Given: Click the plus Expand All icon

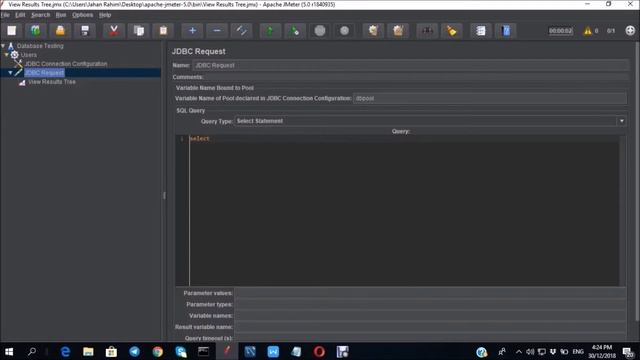Looking at the screenshot, I should click(x=192, y=31).
